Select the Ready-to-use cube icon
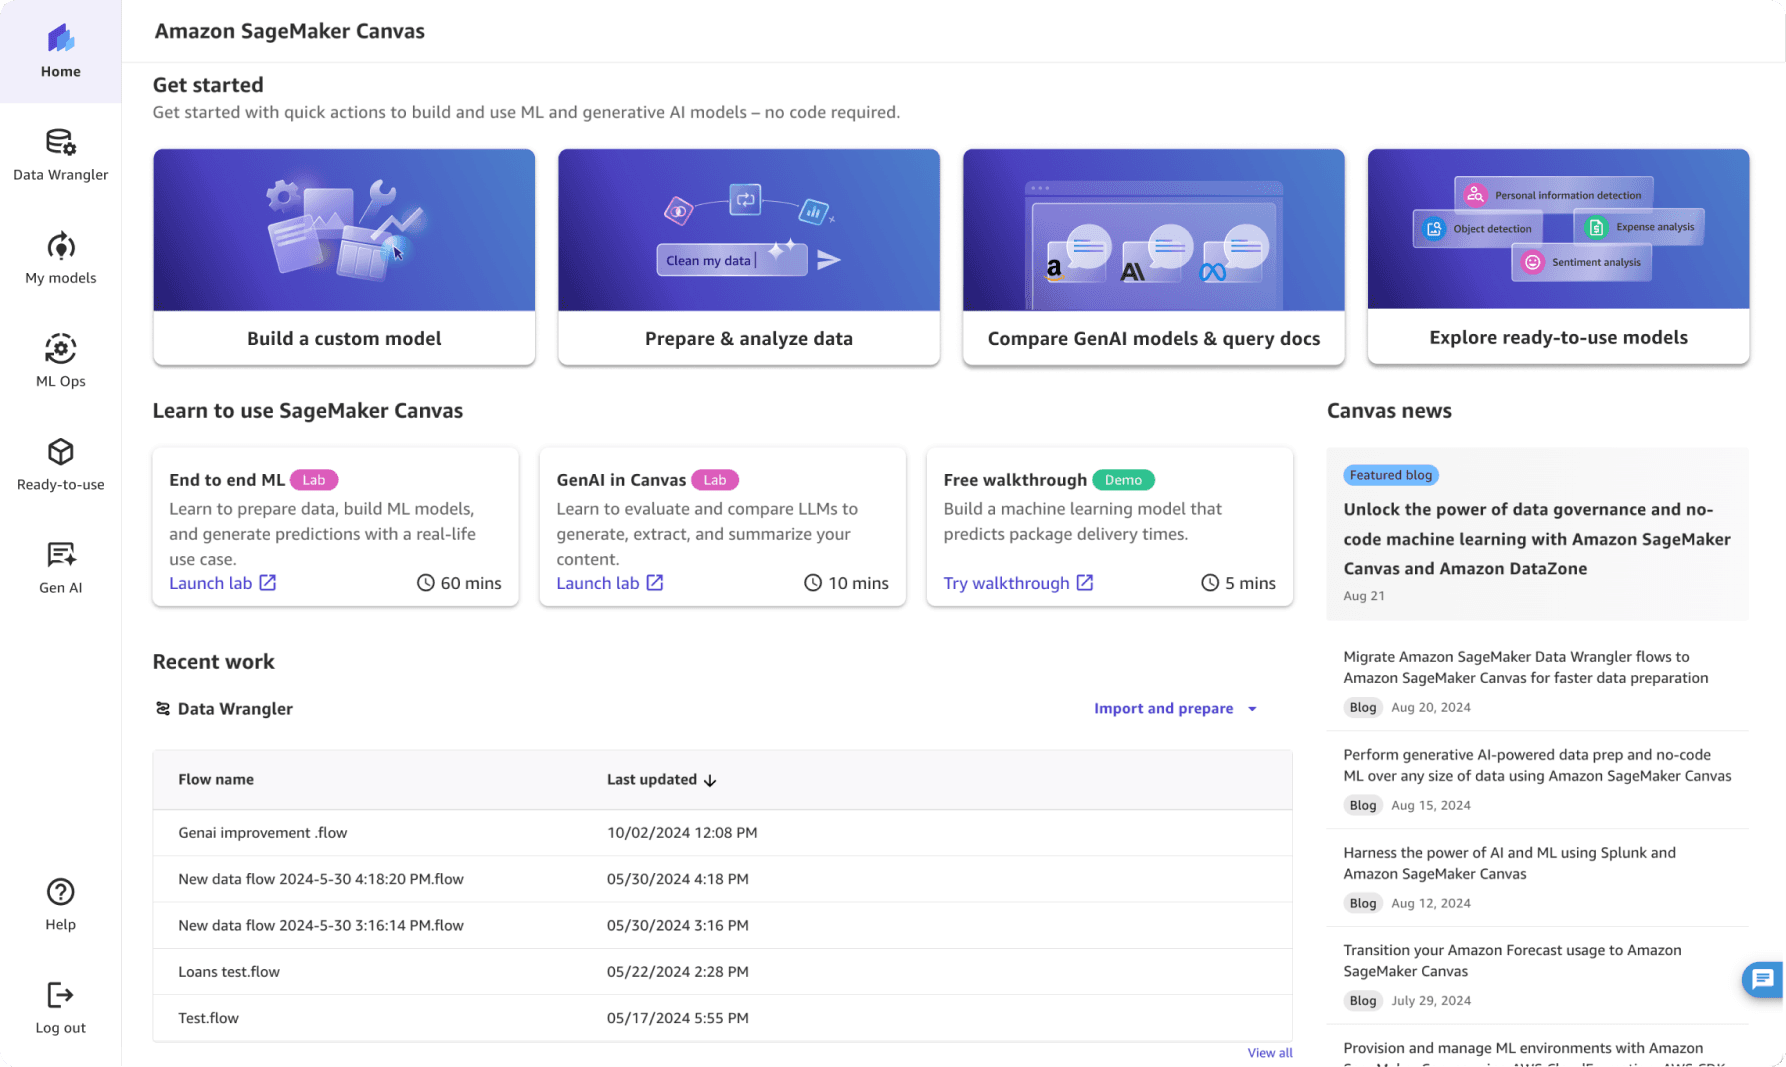Screen dimensions: 1786x1067 coord(61,452)
